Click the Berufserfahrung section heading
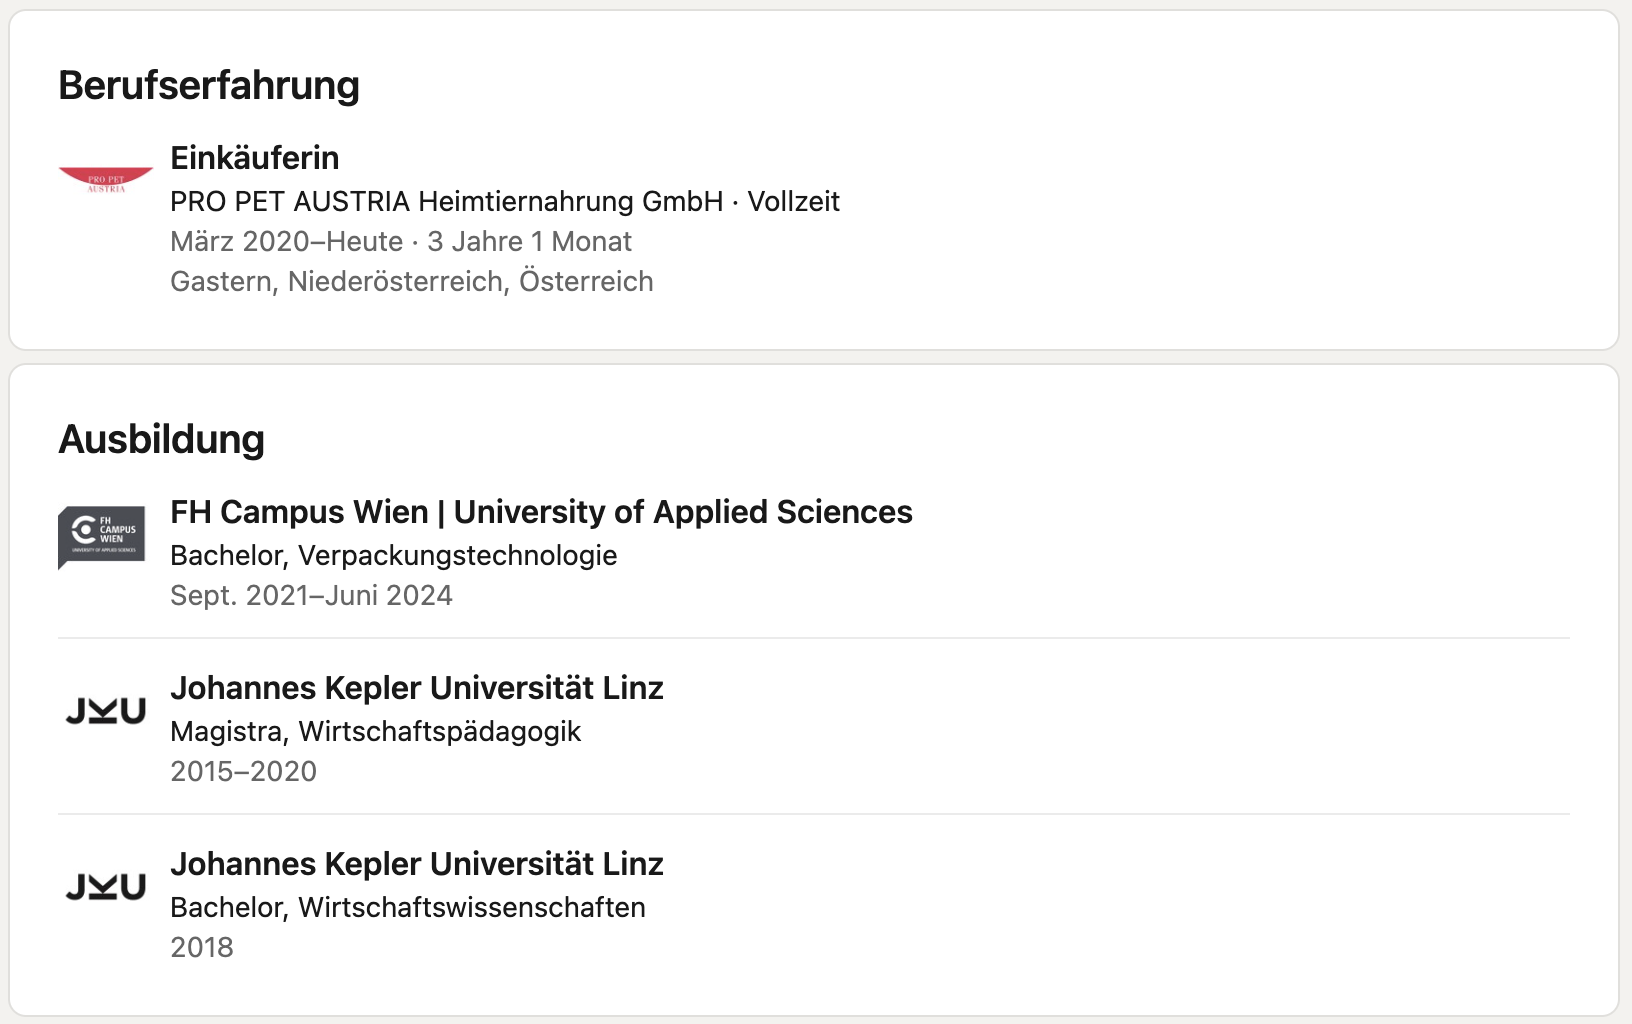1632x1024 pixels. tap(209, 85)
